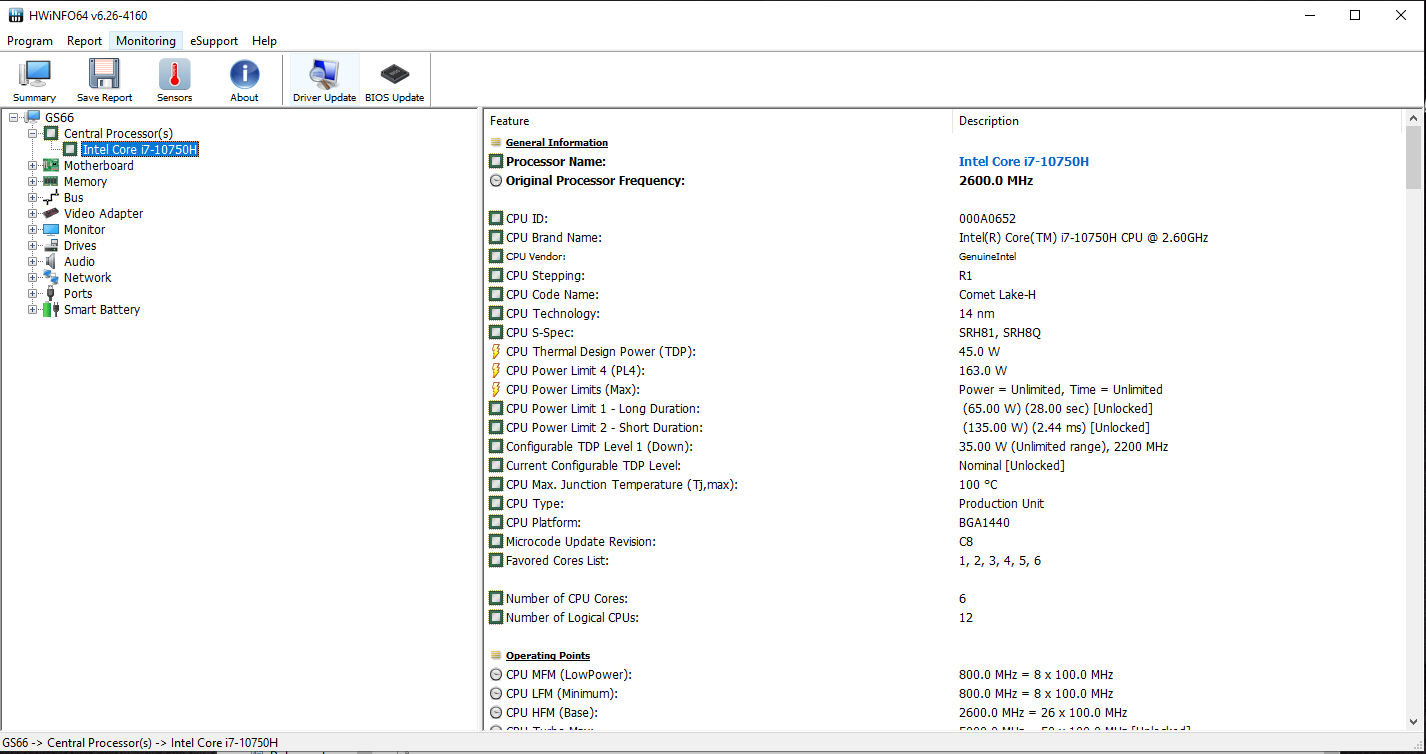The width and height of the screenshot is (1426, 754).
Task: Expand the Motherboard tree node
Action: 33,166
